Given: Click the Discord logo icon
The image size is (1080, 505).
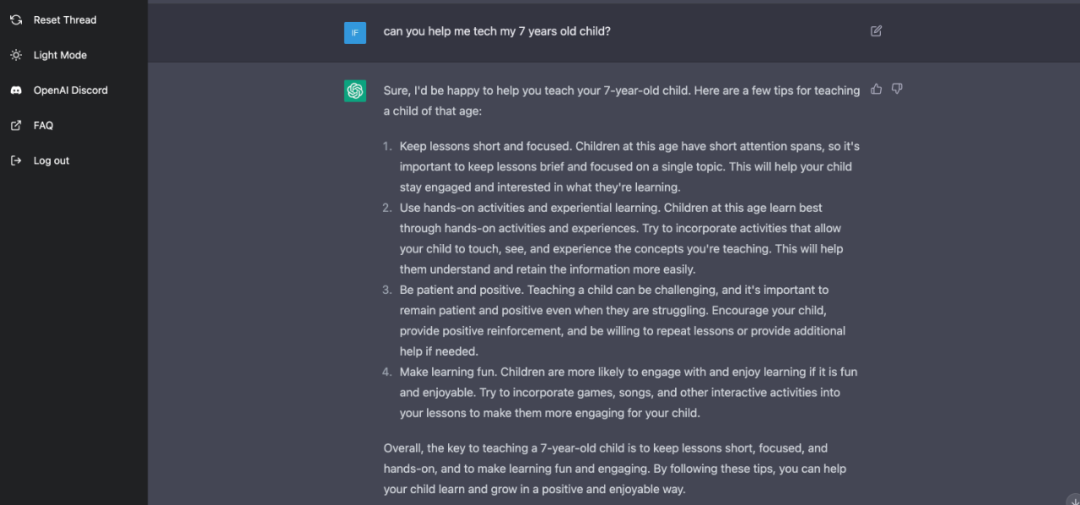Looking at the screenshot, I should [x=16, y=90].
